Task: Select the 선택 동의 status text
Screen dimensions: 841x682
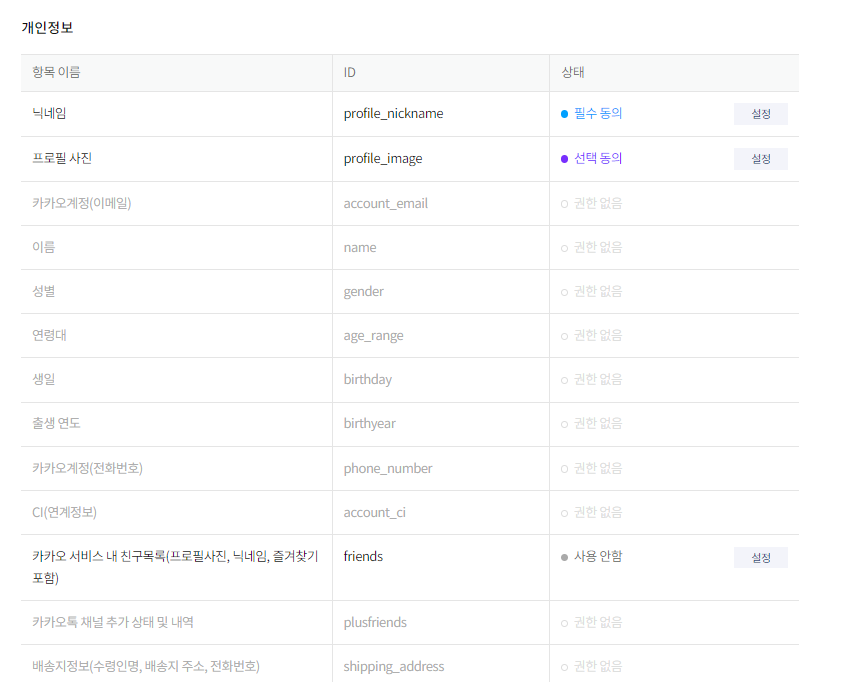Action: (597, 158)
